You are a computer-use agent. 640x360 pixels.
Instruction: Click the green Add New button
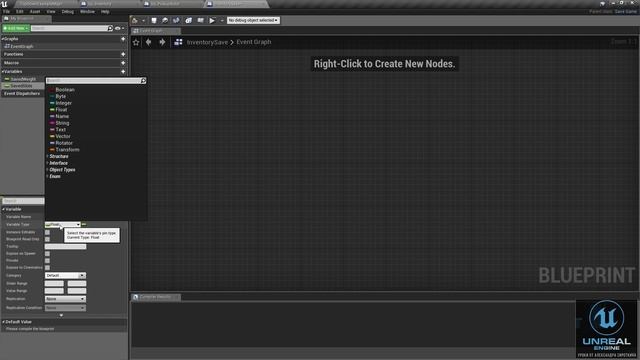[16, 28]
